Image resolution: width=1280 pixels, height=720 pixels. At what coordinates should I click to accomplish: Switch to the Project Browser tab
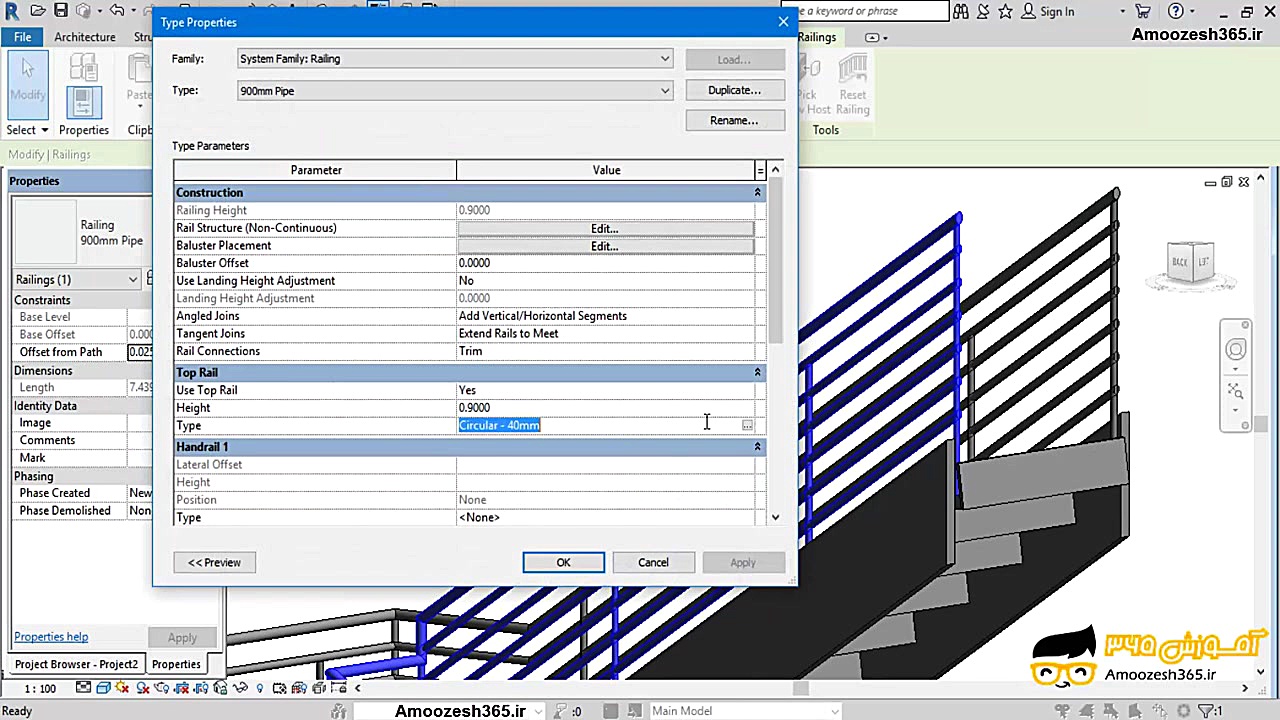[76, 664]
